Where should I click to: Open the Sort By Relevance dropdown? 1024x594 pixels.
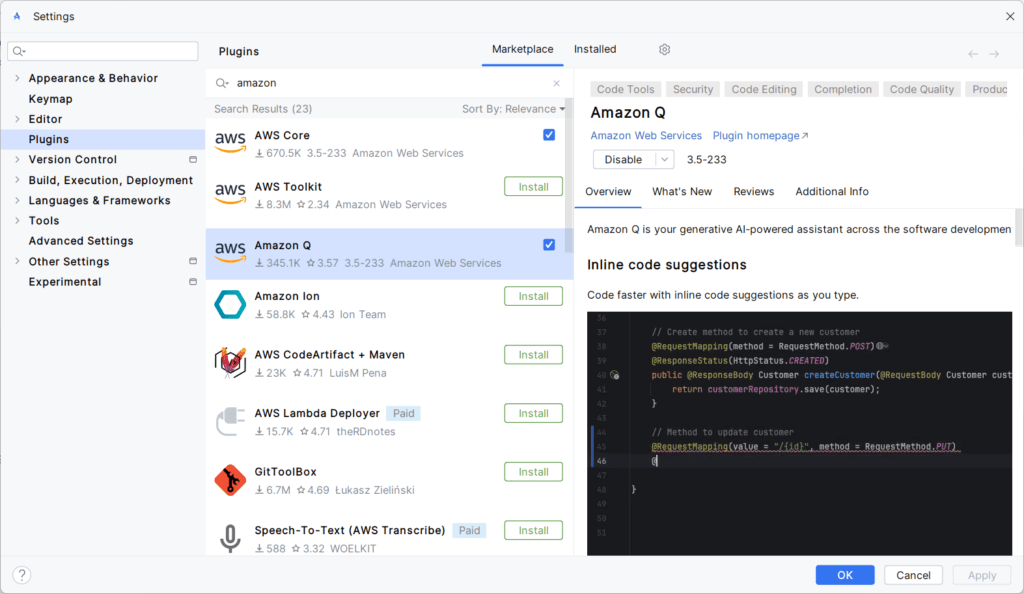tap(513, 109)
